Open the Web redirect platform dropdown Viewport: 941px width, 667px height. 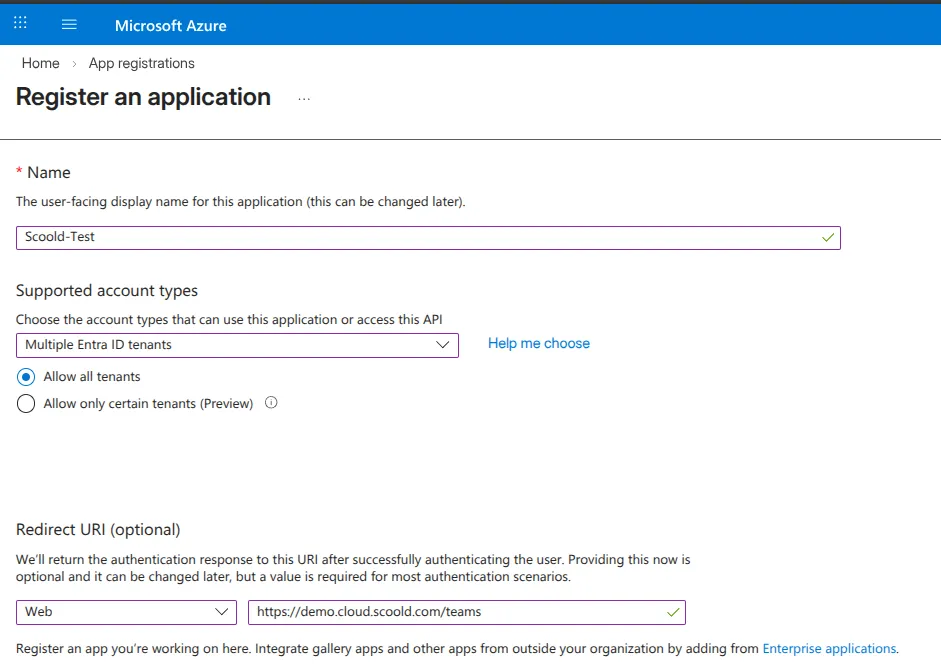pyautogui.click(x=126, y=611)
